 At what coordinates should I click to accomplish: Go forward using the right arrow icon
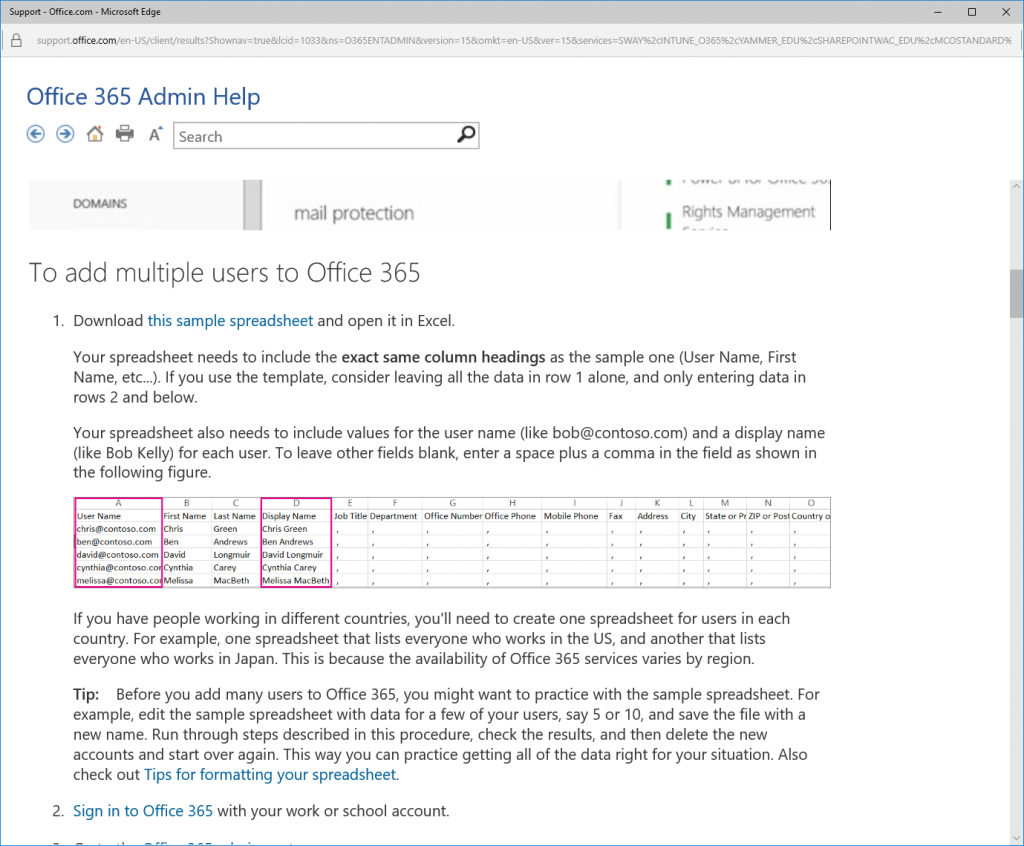tap(65, 134)
